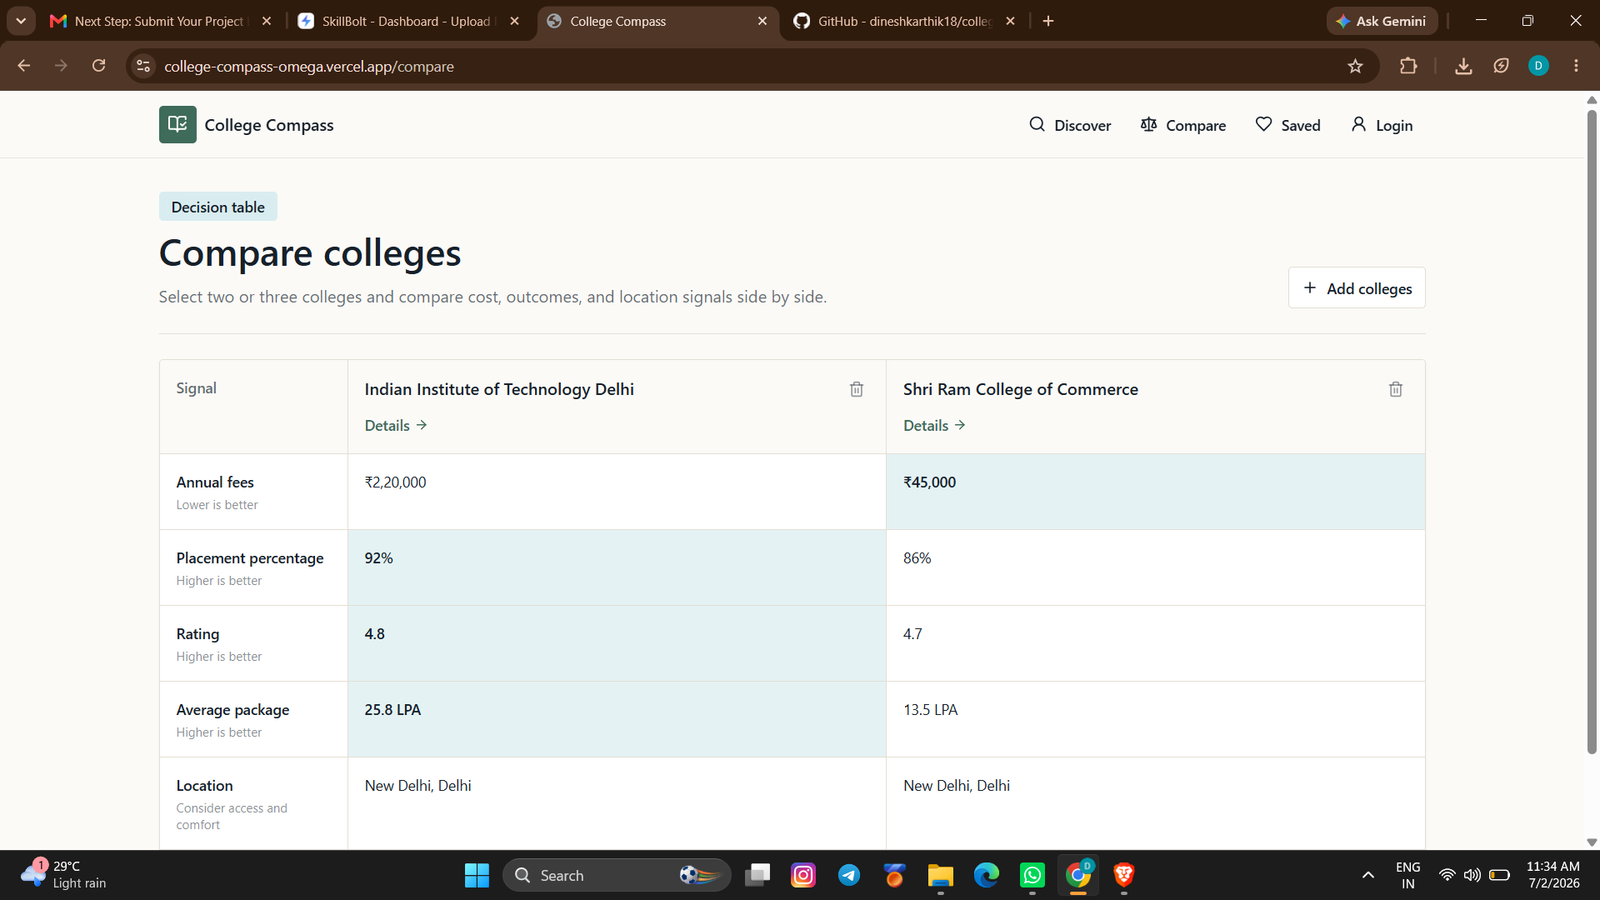Open Chrome profile avatar D
The height and width of the screenshot is (900, 1600).
(1538, 66)
